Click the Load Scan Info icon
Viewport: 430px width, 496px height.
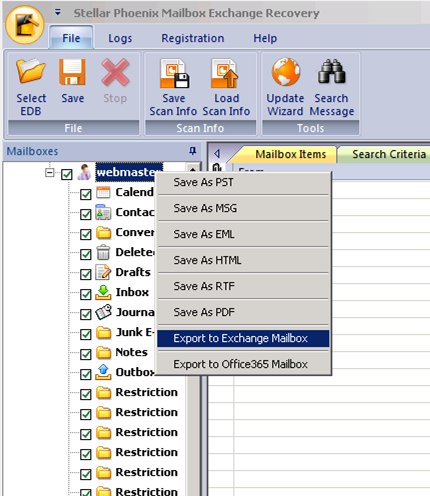pos(225,73)
